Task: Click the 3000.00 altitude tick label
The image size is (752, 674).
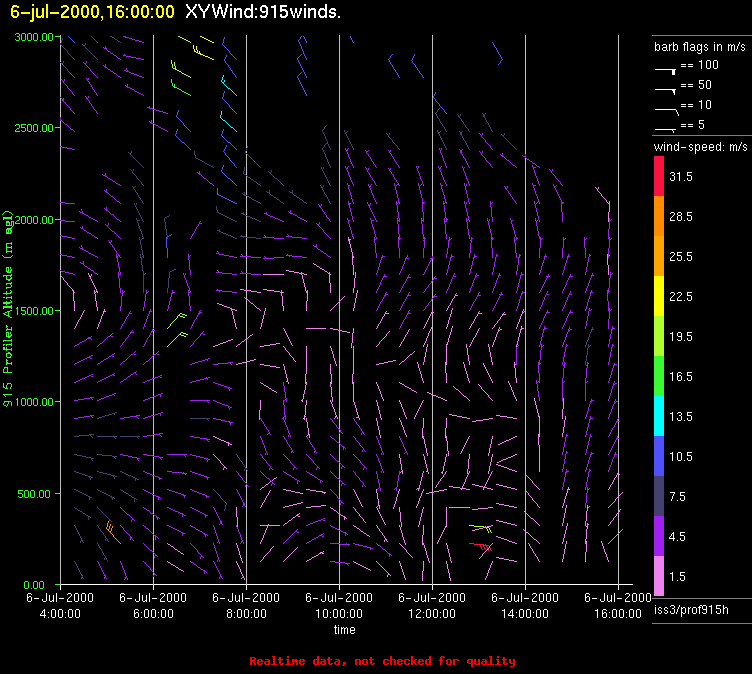Action: [34, 37]
